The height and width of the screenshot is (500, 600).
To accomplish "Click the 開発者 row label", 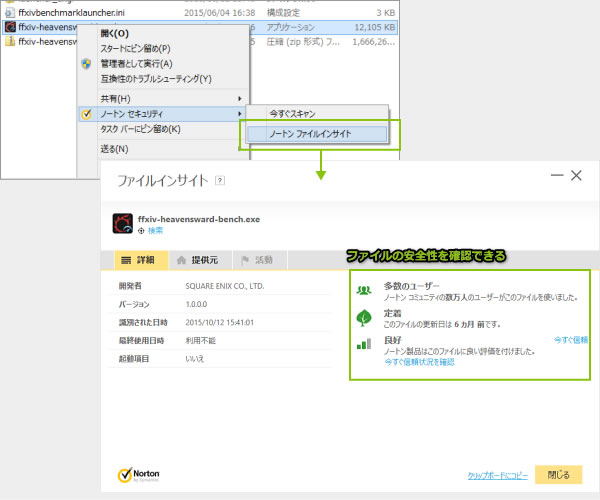I will (130, 286).
